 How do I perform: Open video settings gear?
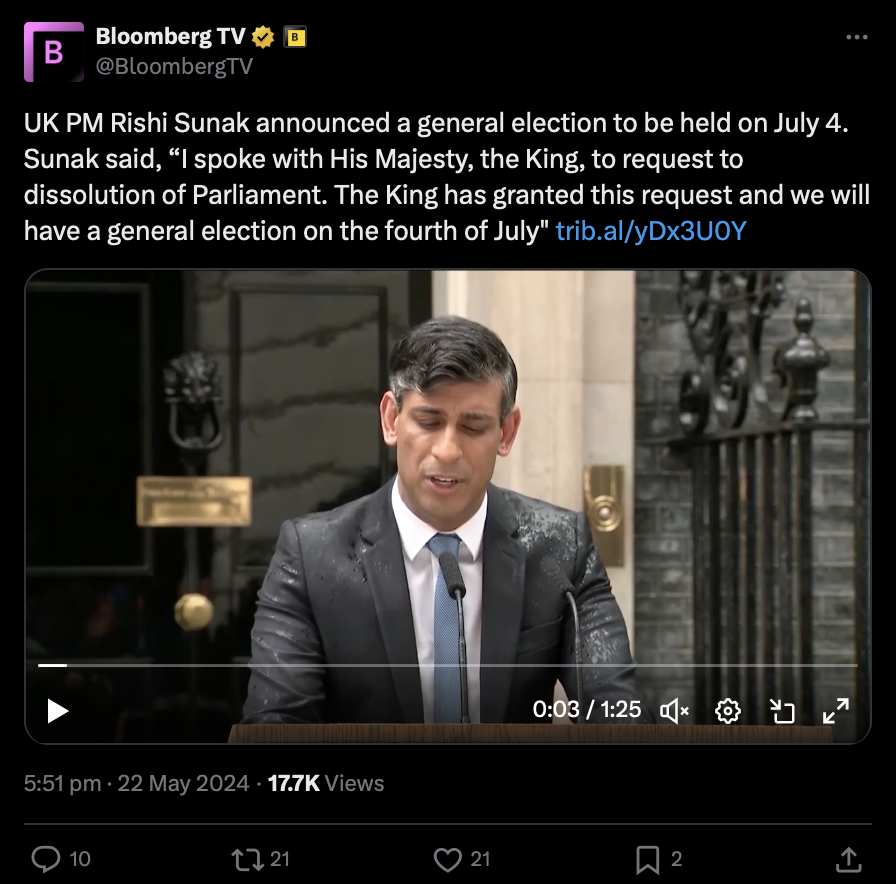tap(728, 710)
